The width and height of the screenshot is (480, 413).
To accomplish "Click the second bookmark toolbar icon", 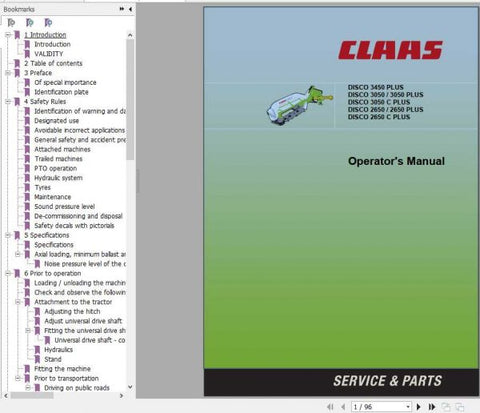I will [30, 23].
